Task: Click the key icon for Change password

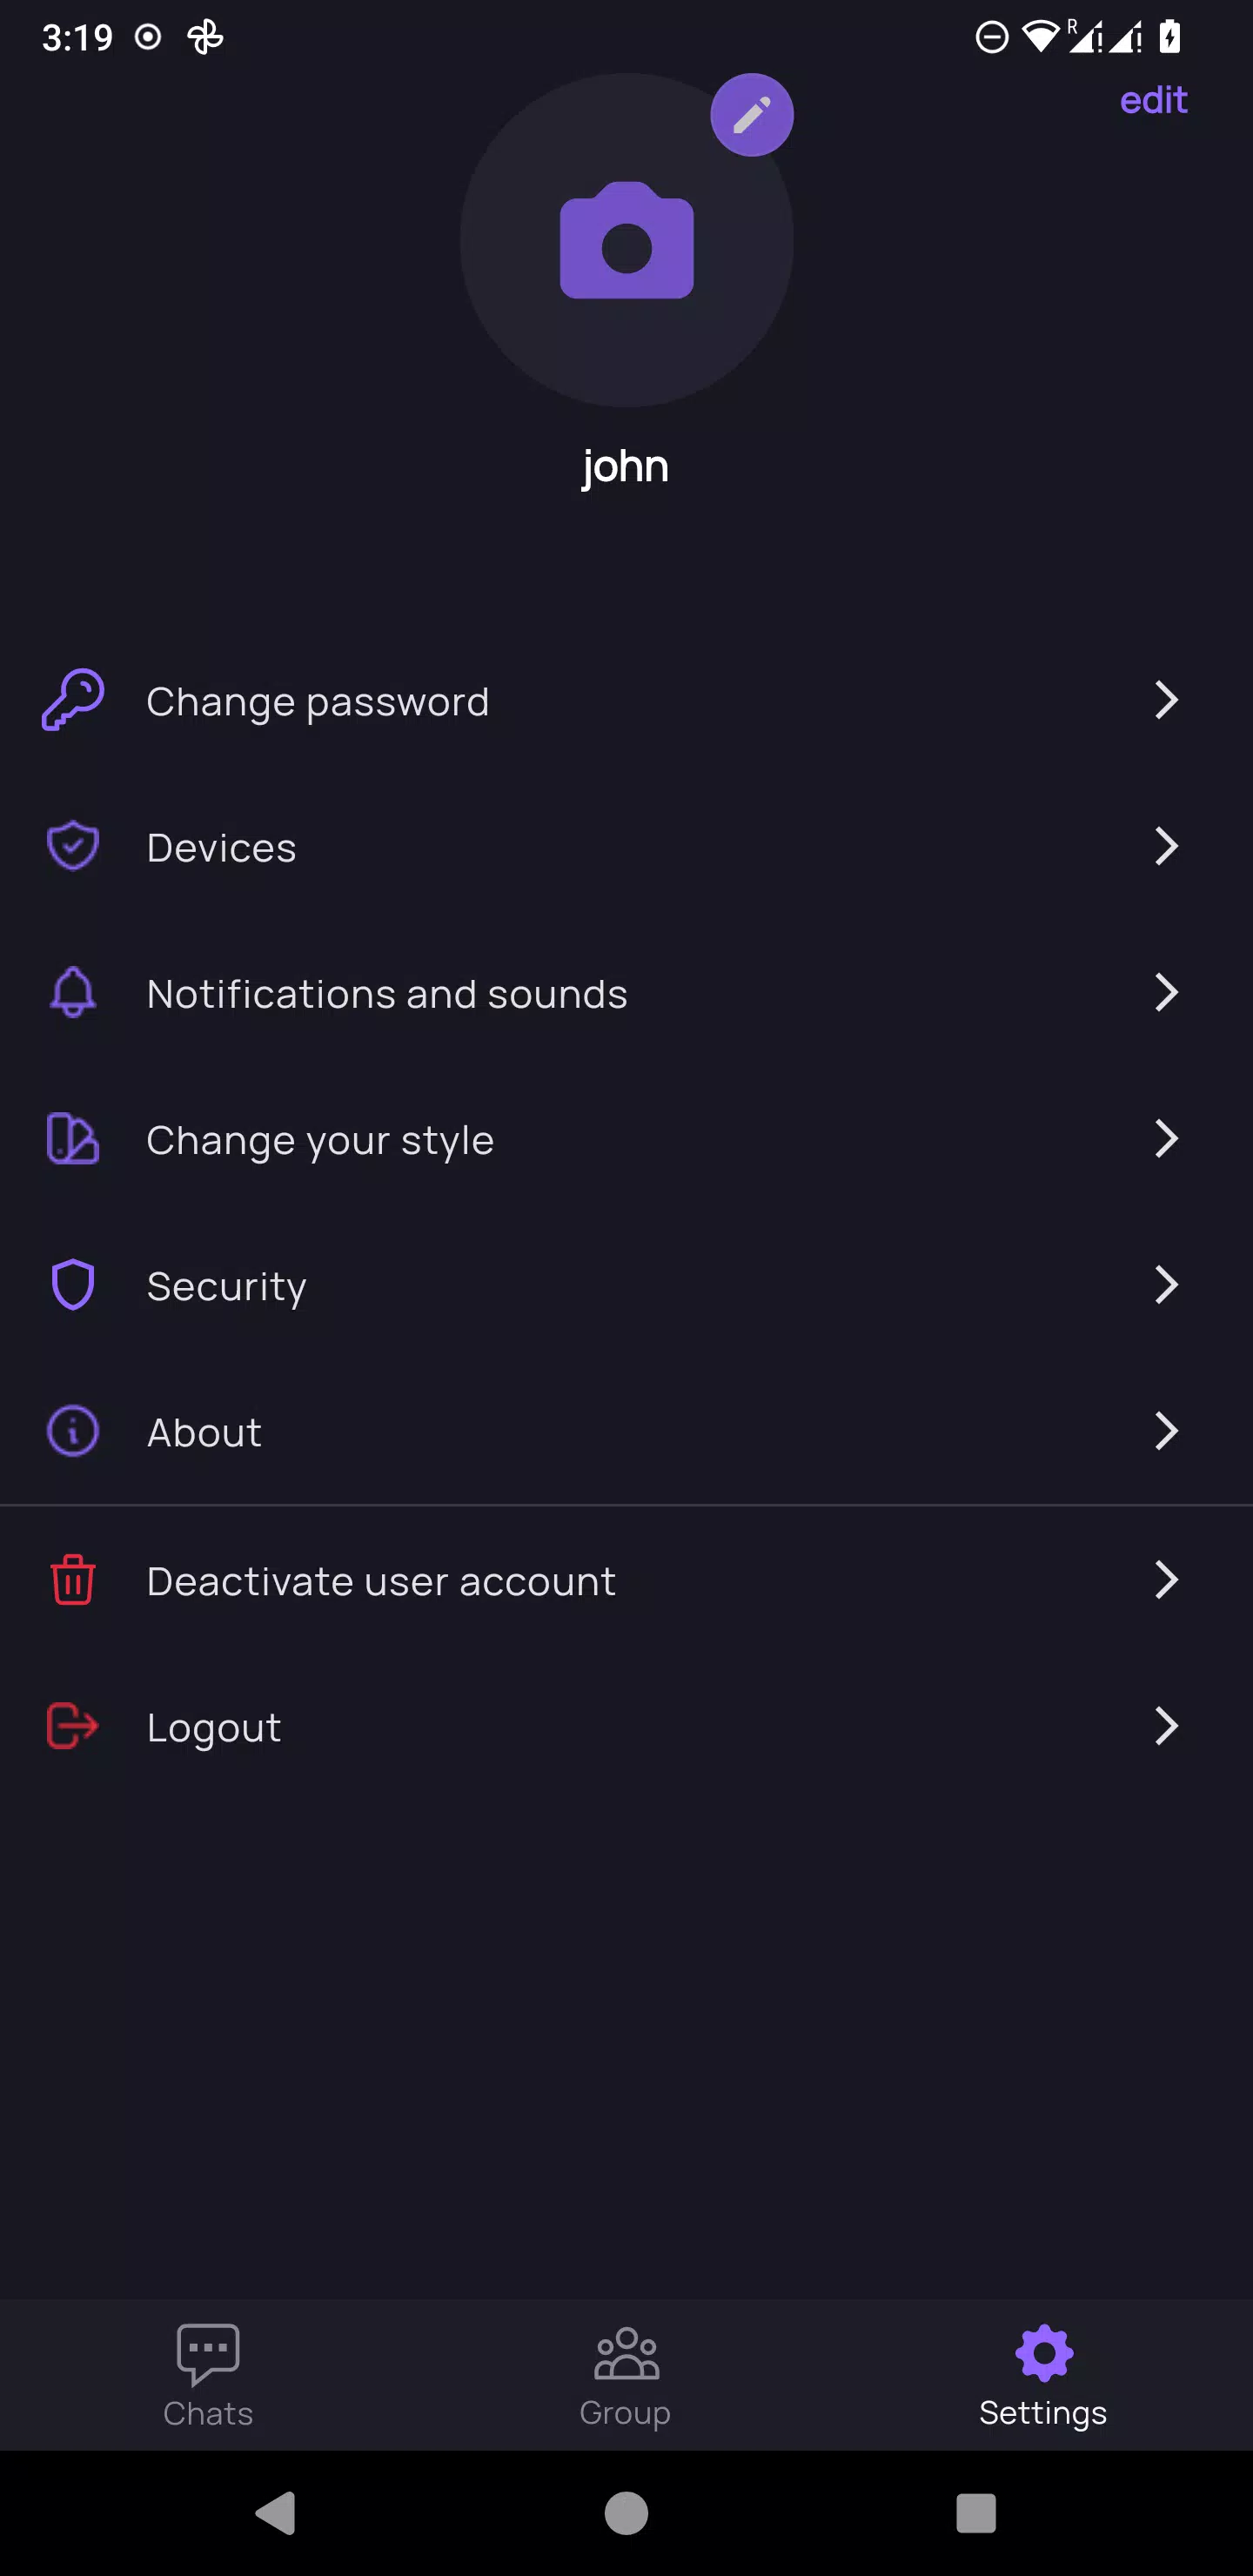Action: coord(73,700)
